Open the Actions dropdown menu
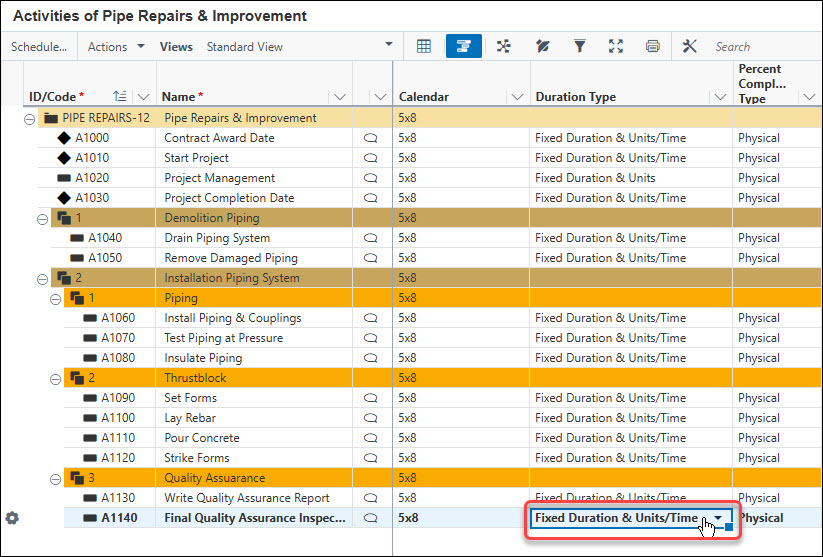This screenshot has height=557, width=823. click(x=116, y=46)
